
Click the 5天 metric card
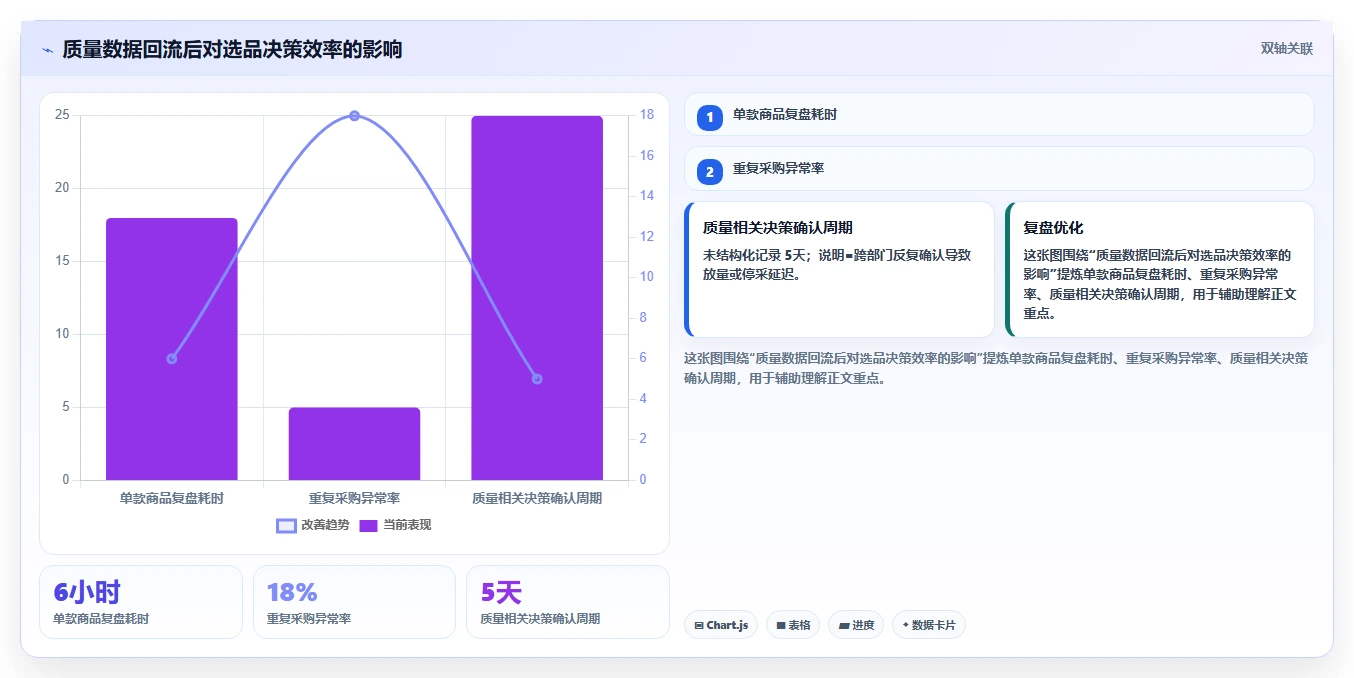pos(568,602)
